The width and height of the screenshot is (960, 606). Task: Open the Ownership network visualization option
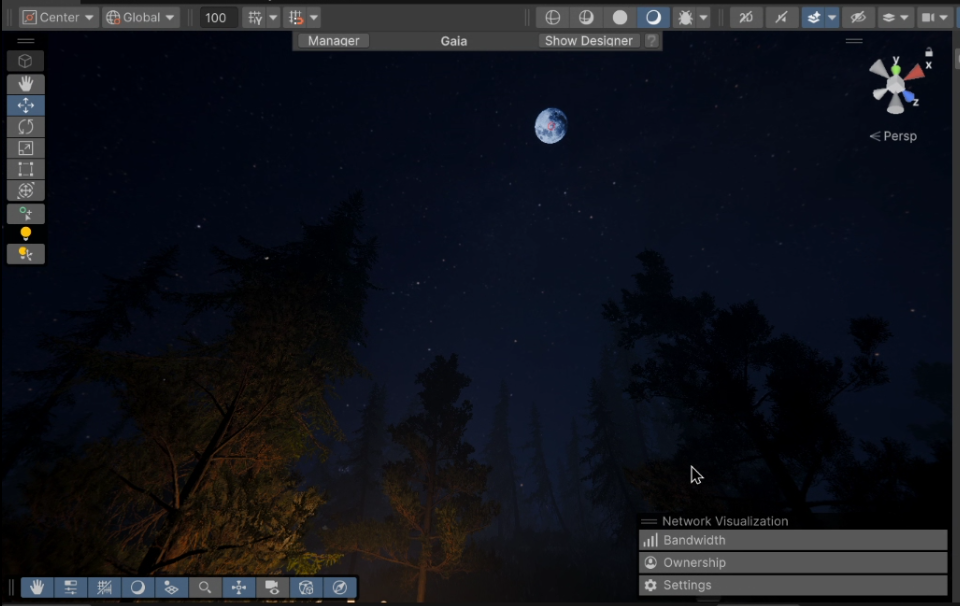tap(792, 563)
